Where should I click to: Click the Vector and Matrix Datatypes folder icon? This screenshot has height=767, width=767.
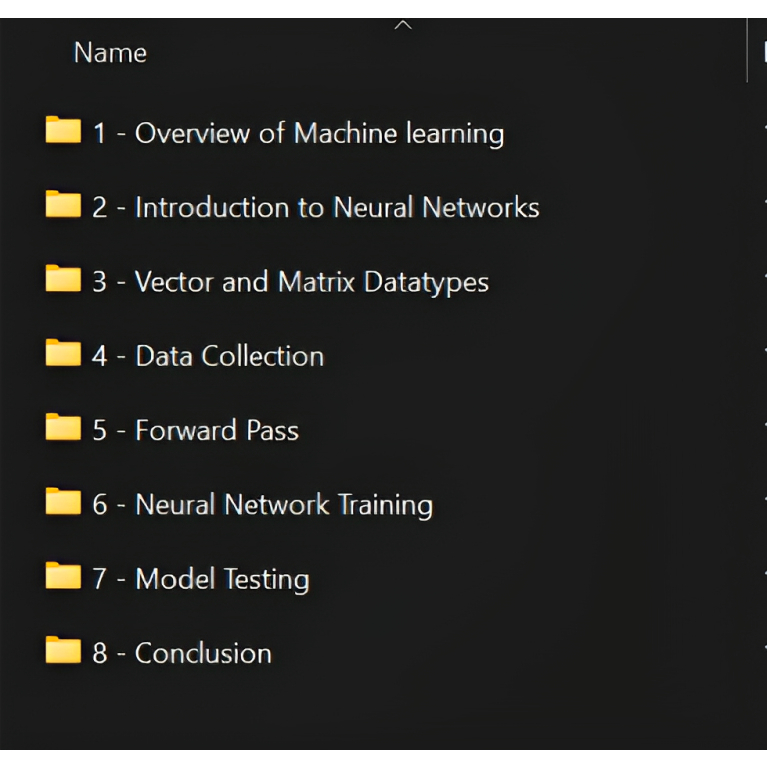tap(63, 279)
